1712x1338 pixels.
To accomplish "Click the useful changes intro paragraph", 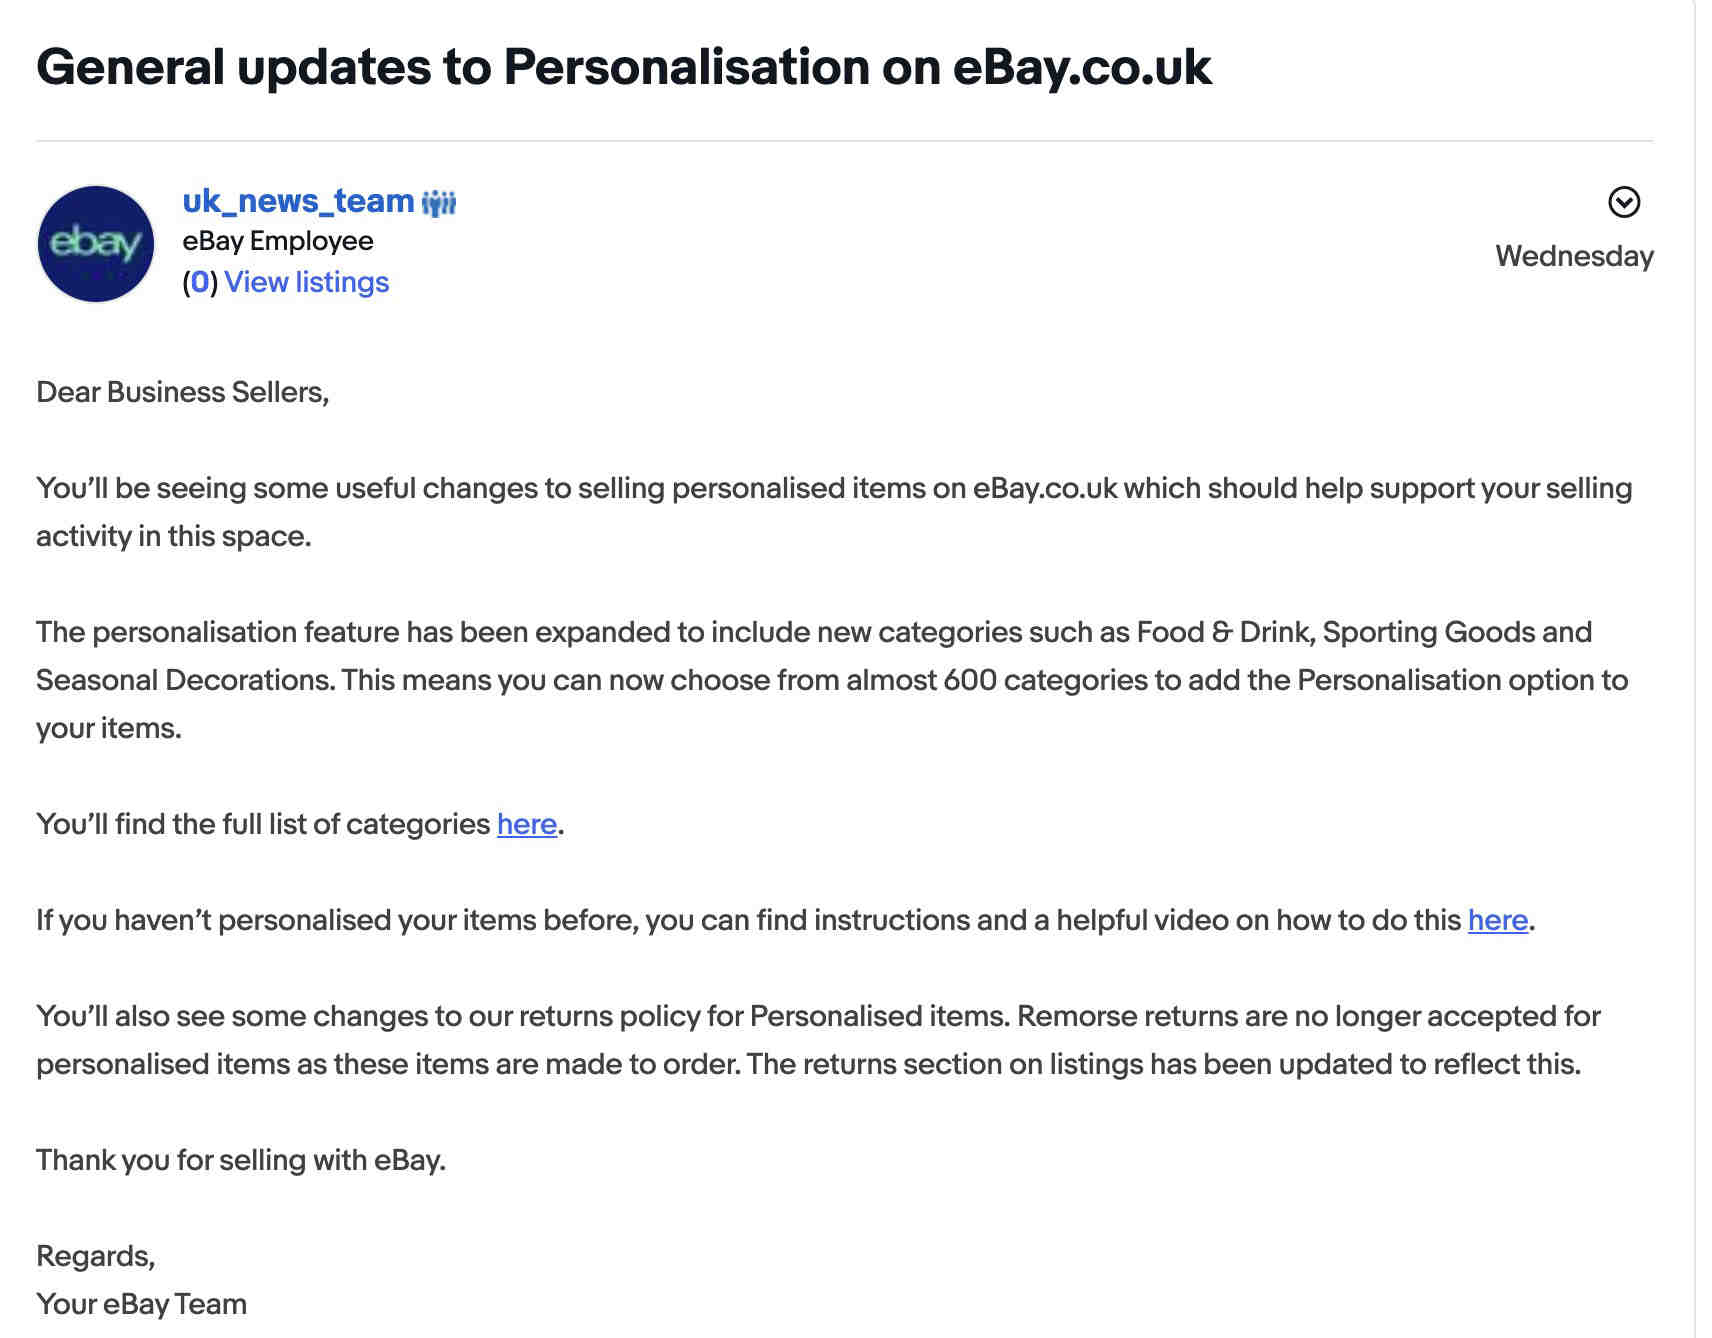I will [x=834, y=512].
